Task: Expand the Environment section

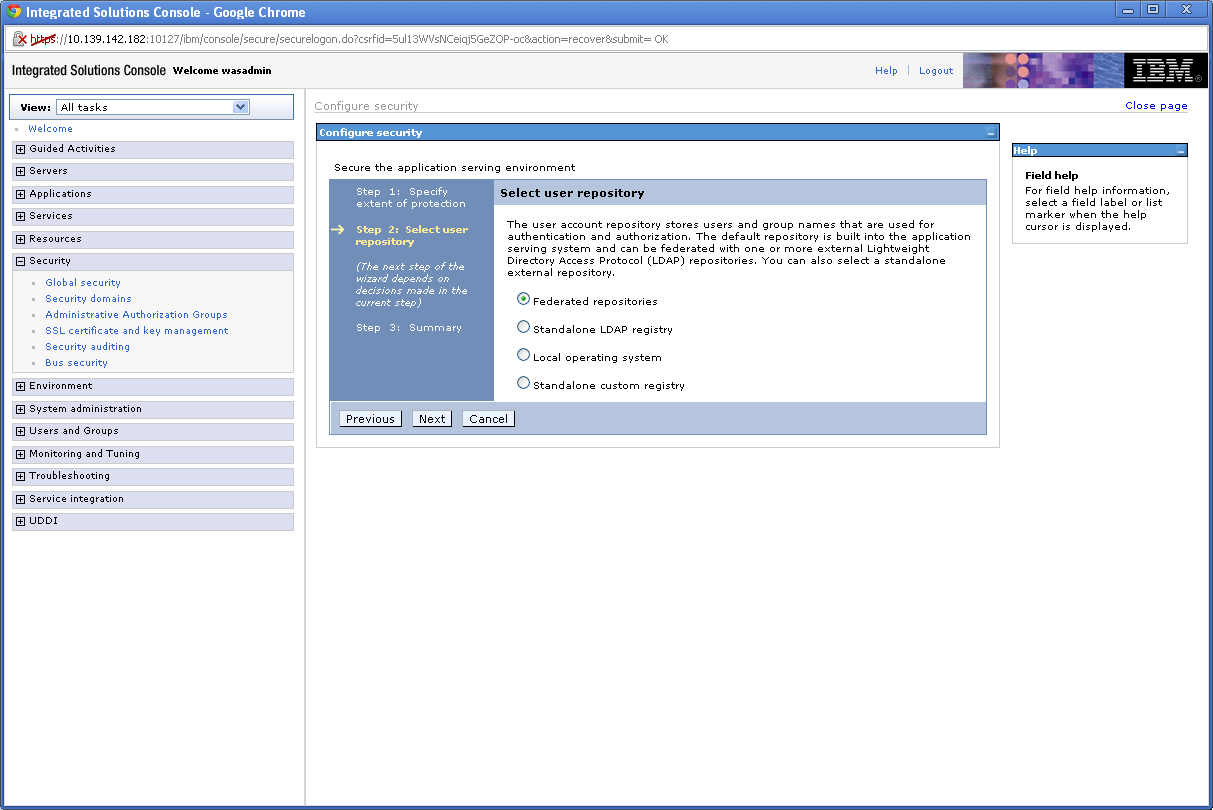Action: click(x=20, y=386)
